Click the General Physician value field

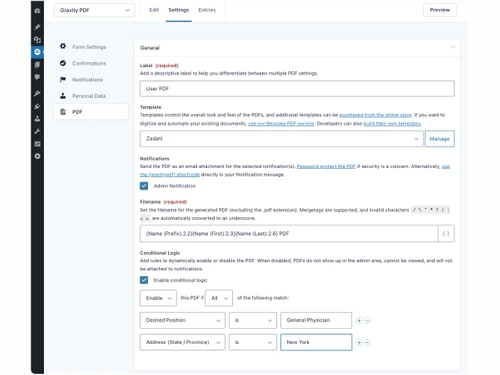tap(316, 320)
